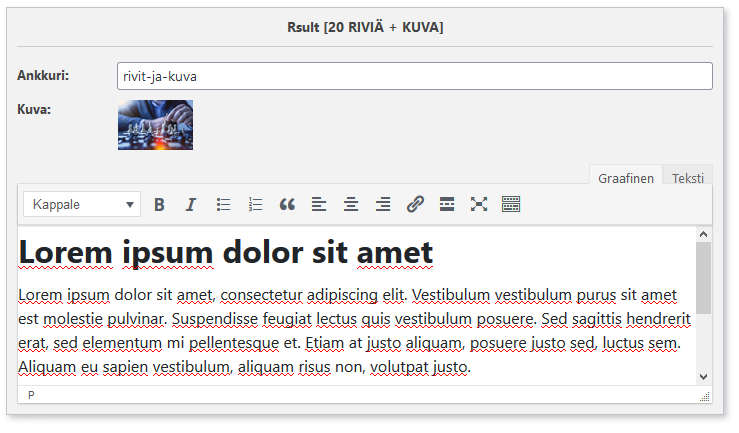Click the editor resize handle corner
Image resolution: width=739 pixels, height=433 pixels.
[x=705, y=397]
